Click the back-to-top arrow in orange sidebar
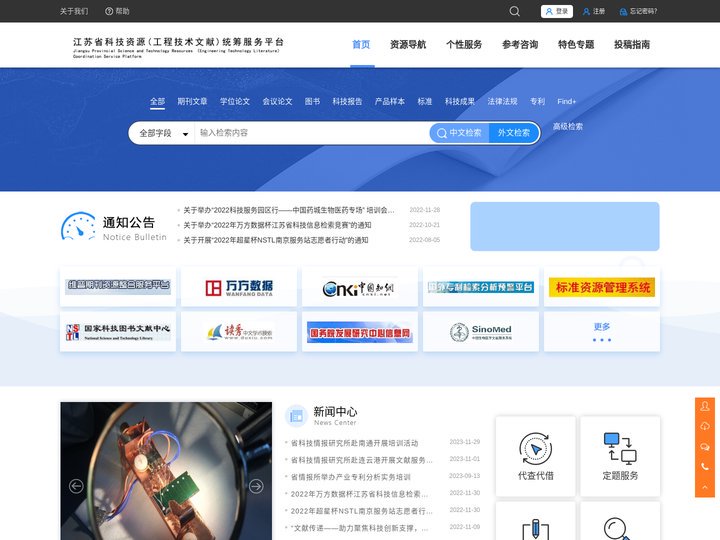The height and width of the screenshot is (540, 720). 705,487
